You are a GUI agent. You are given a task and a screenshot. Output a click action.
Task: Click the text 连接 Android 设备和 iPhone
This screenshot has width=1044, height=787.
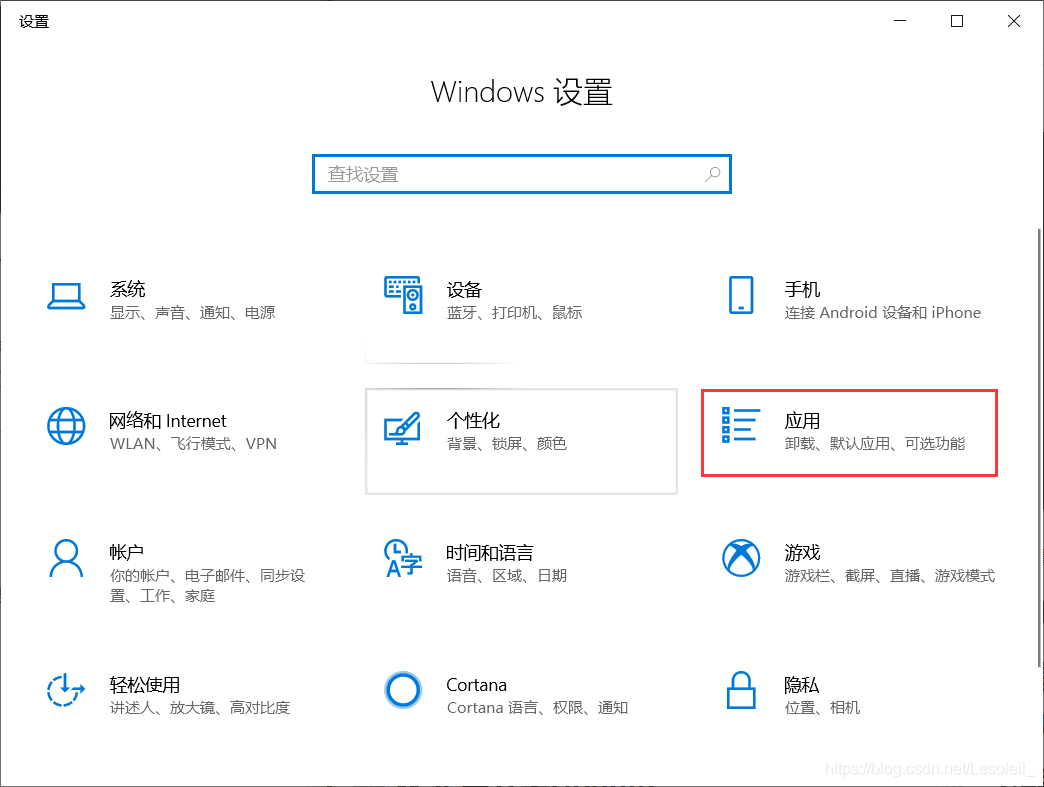coord(882,312)
